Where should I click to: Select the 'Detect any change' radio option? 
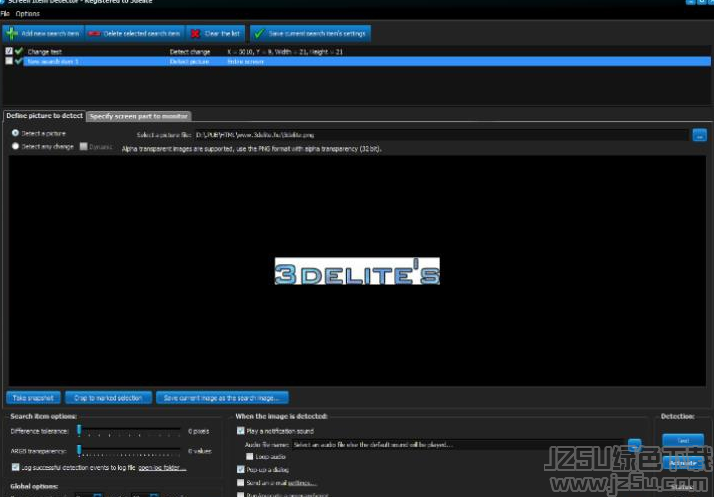tap(15, 146)
